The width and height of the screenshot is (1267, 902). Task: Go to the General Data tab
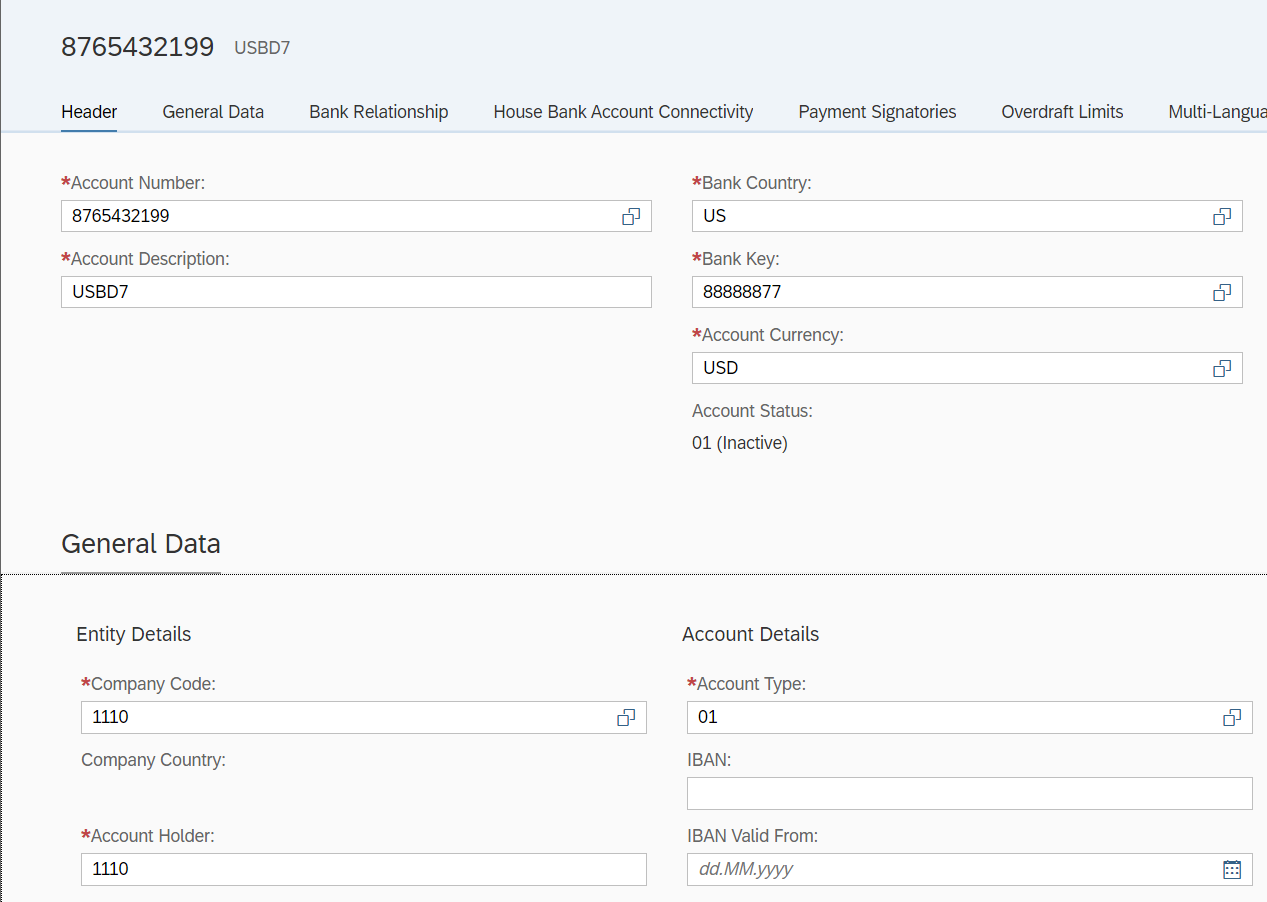pos(213,112)
